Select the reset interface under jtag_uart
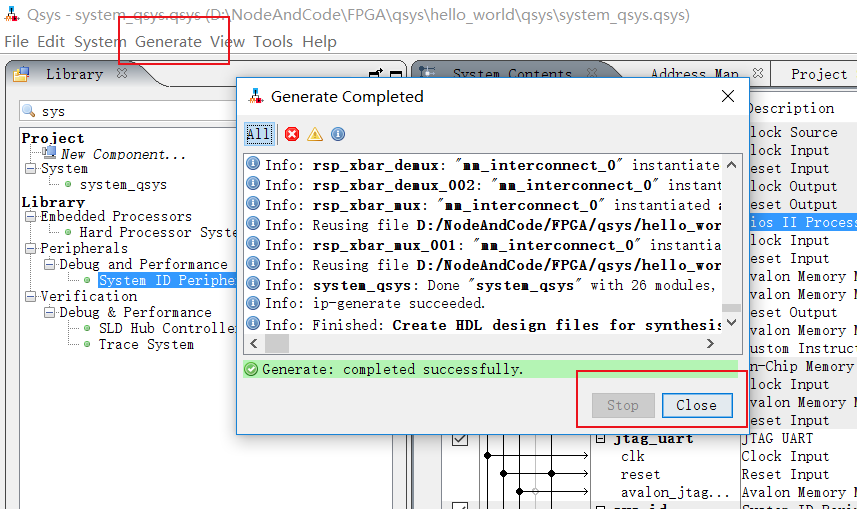Image resolution: width=857 pixels, height=509 pixels. [x=640, y=475]
